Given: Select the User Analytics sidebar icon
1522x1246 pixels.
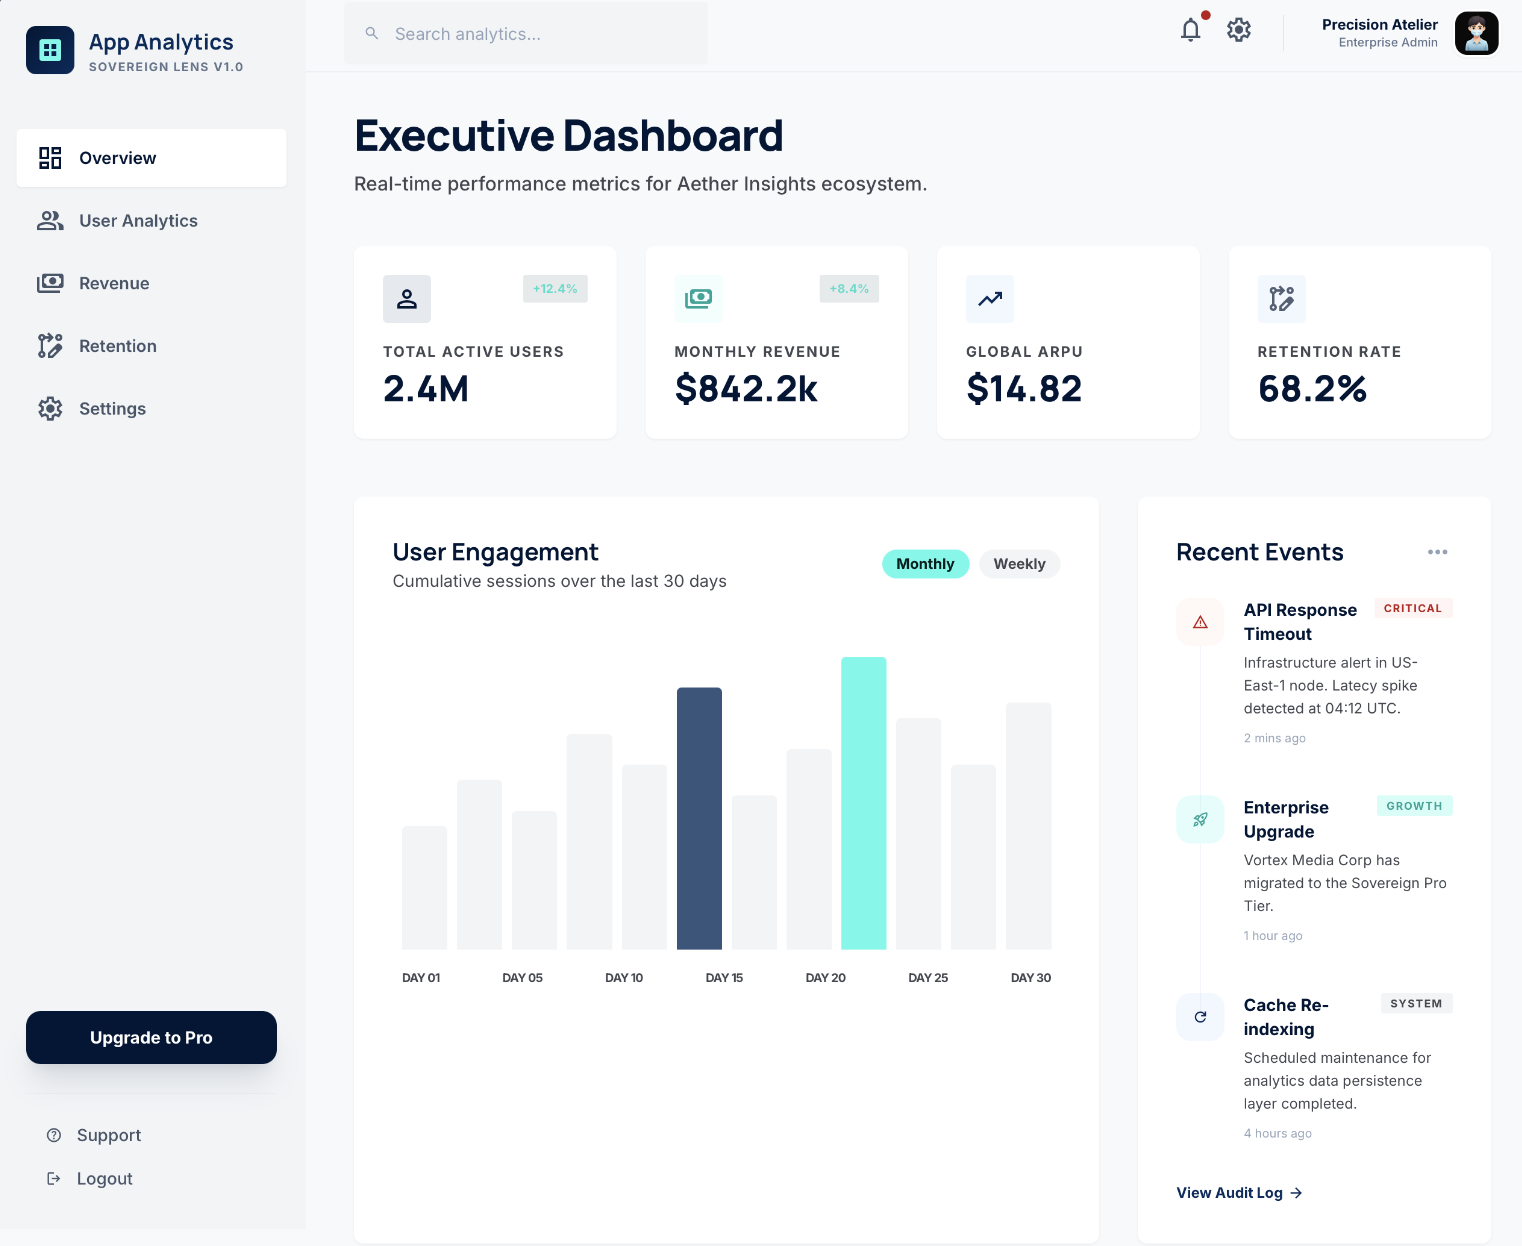Looking at the screenshot, I should click(50, 220).
